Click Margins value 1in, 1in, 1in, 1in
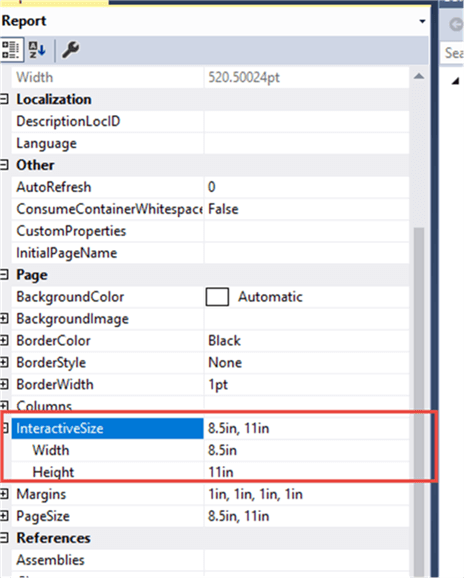The width and height of the screenshot is (464, 578). point(307,494)
